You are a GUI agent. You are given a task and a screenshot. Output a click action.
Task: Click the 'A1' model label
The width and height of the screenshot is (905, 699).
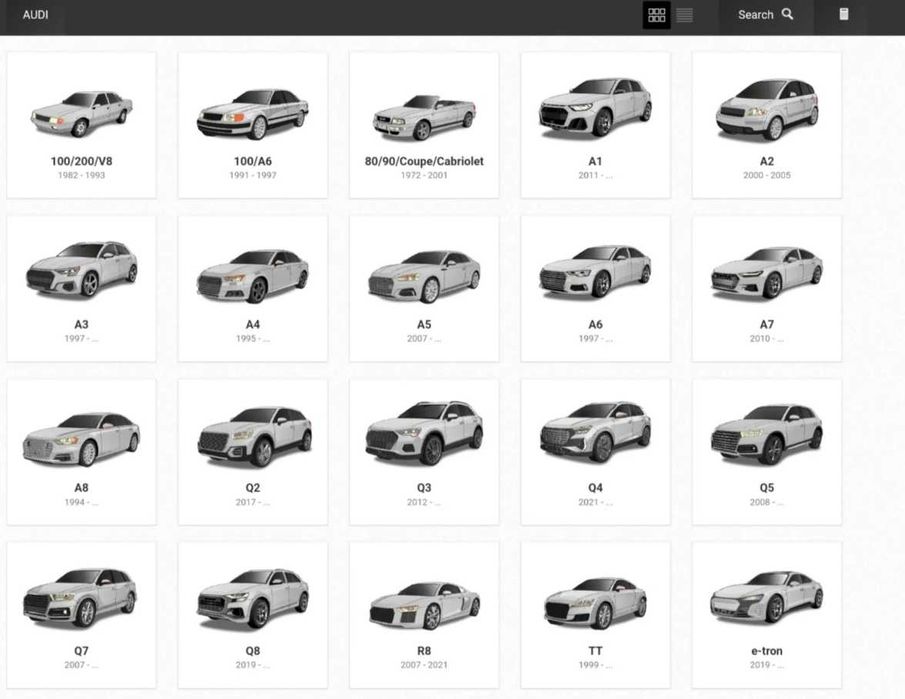tap(595, 161)
